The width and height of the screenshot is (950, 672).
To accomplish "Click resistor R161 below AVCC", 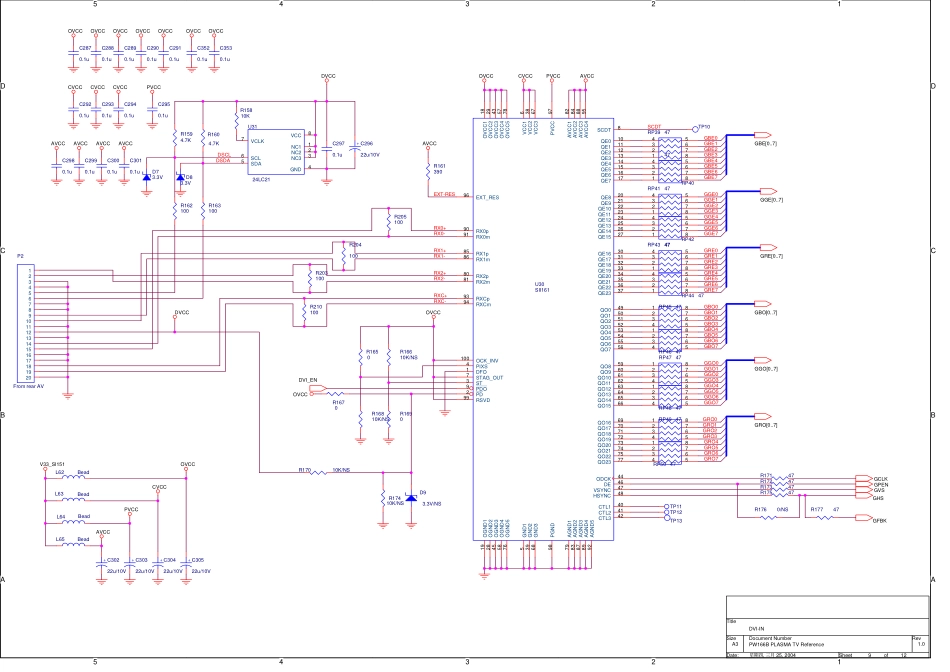I will (430, 168).
